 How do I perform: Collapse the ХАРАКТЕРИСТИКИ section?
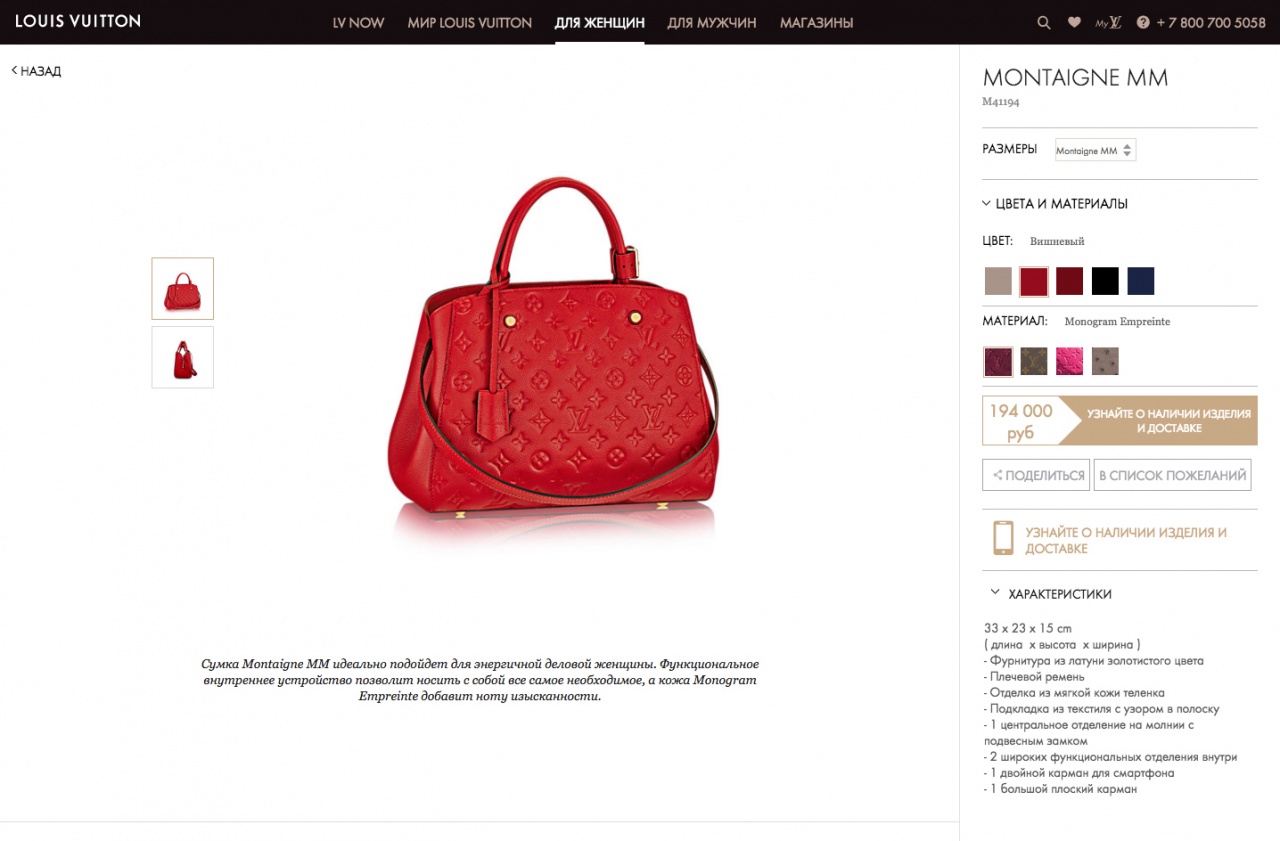(x=1051, y=594)
